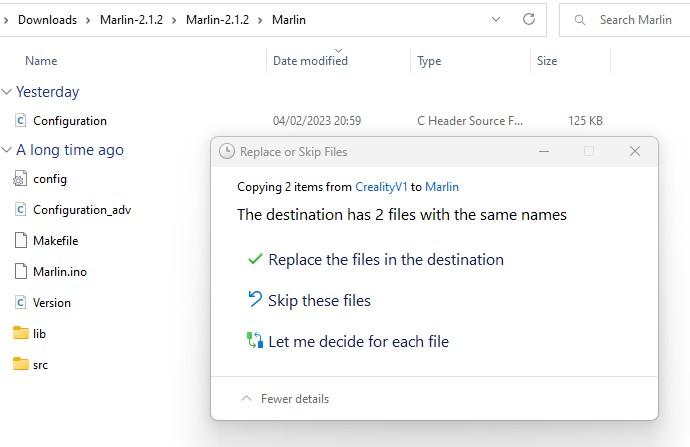Choose Skip these files

tap(318, 301)
